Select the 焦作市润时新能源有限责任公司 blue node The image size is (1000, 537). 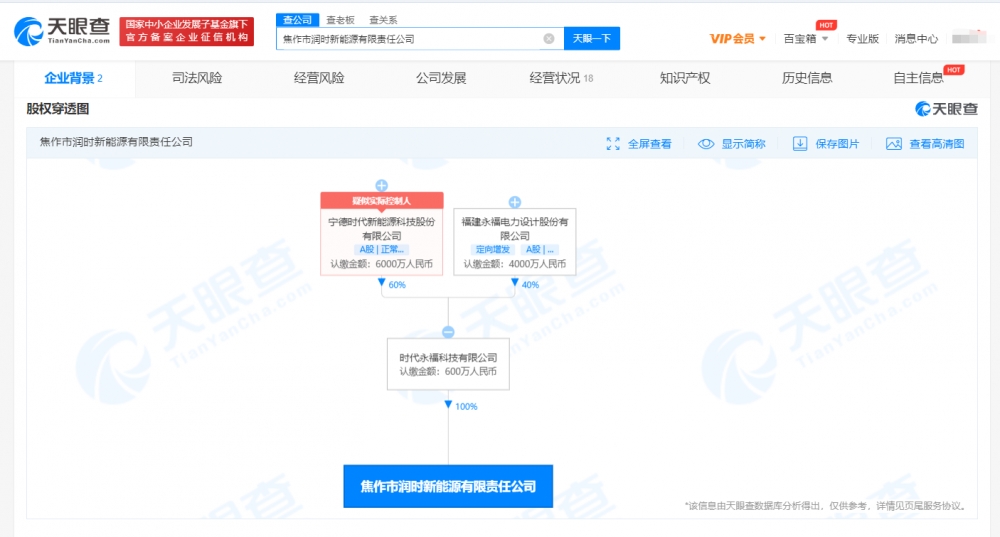[x=448, y=486]
